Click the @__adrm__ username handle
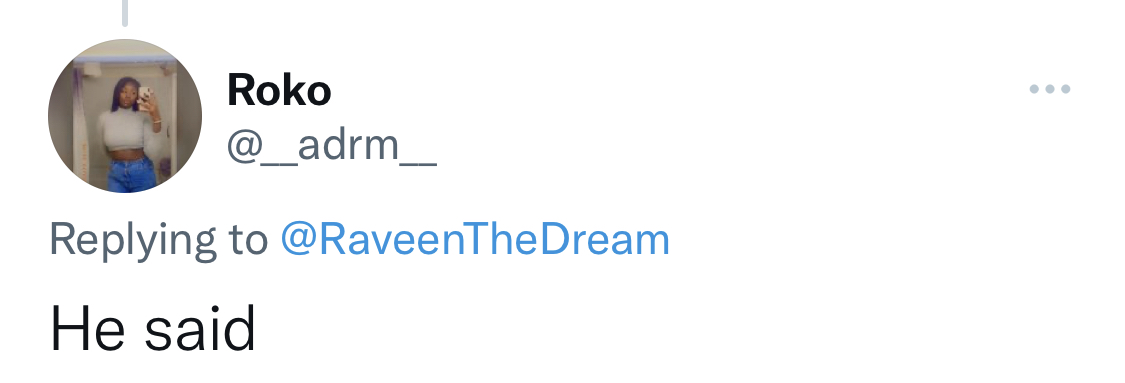 (x=331, y=146)
